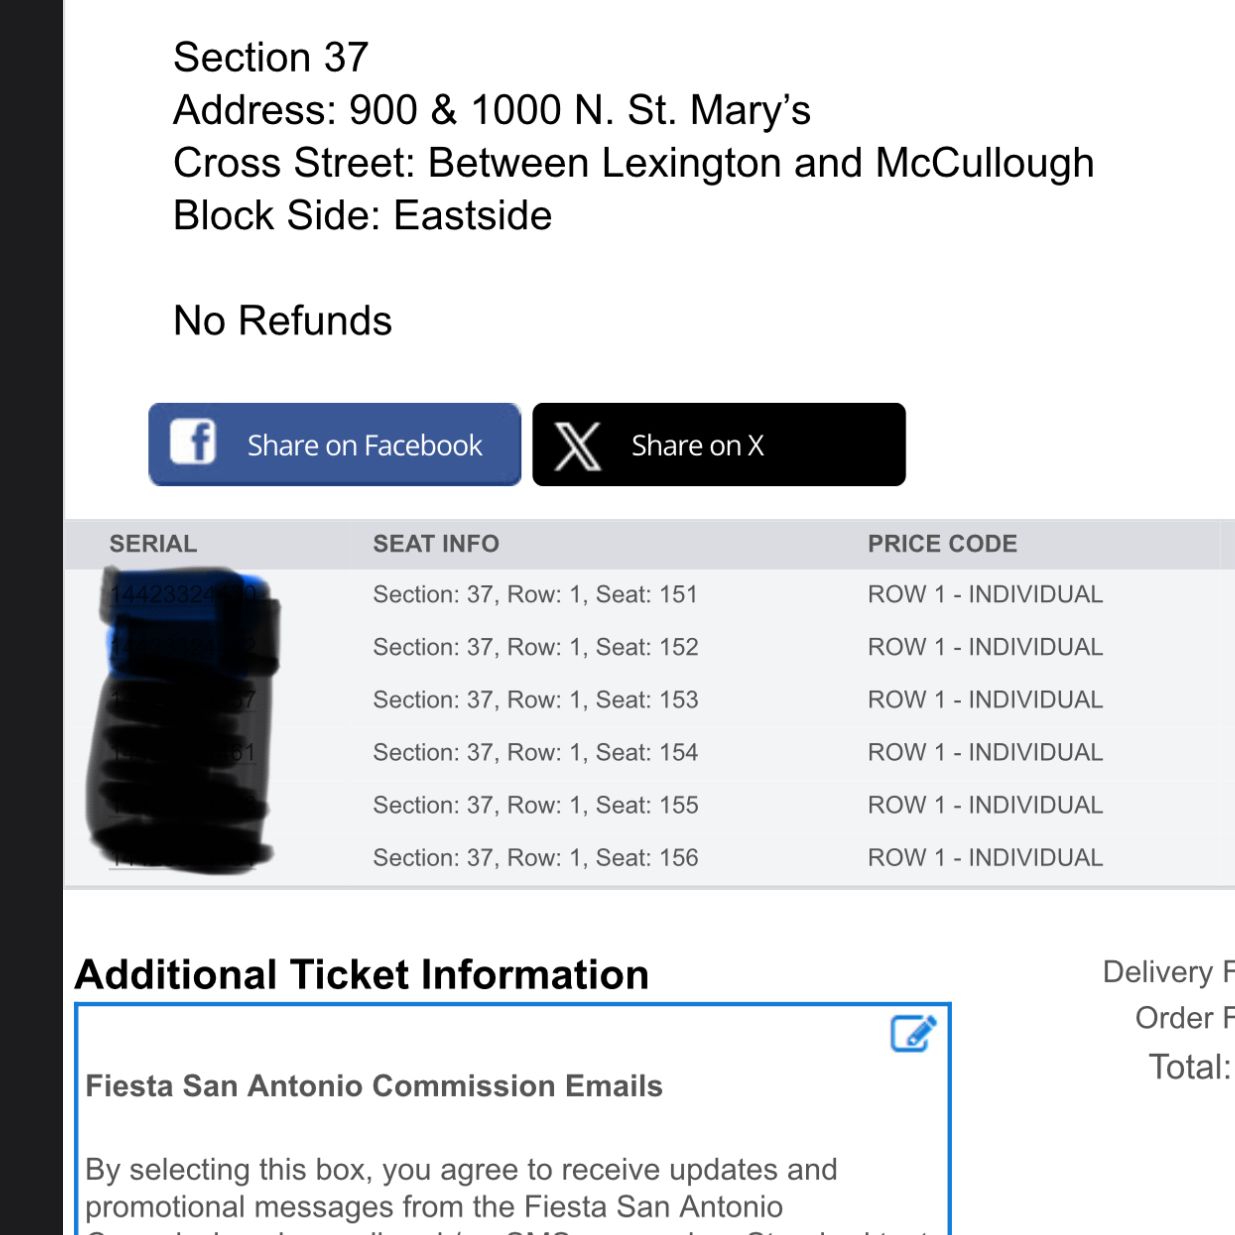Select the Seat 156 row
1235x1235 pixels.
(650, 857)
